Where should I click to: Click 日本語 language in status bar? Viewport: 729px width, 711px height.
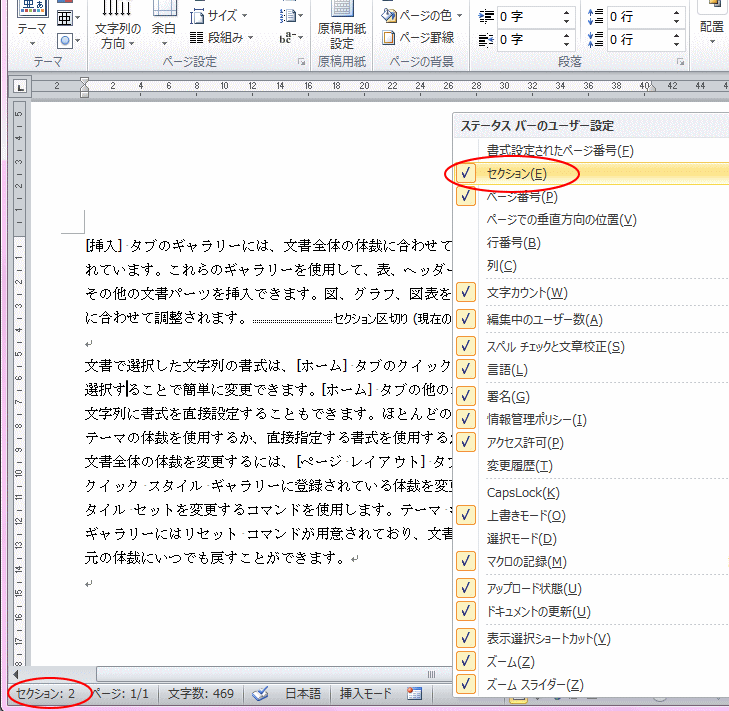(x=303, y=694)
